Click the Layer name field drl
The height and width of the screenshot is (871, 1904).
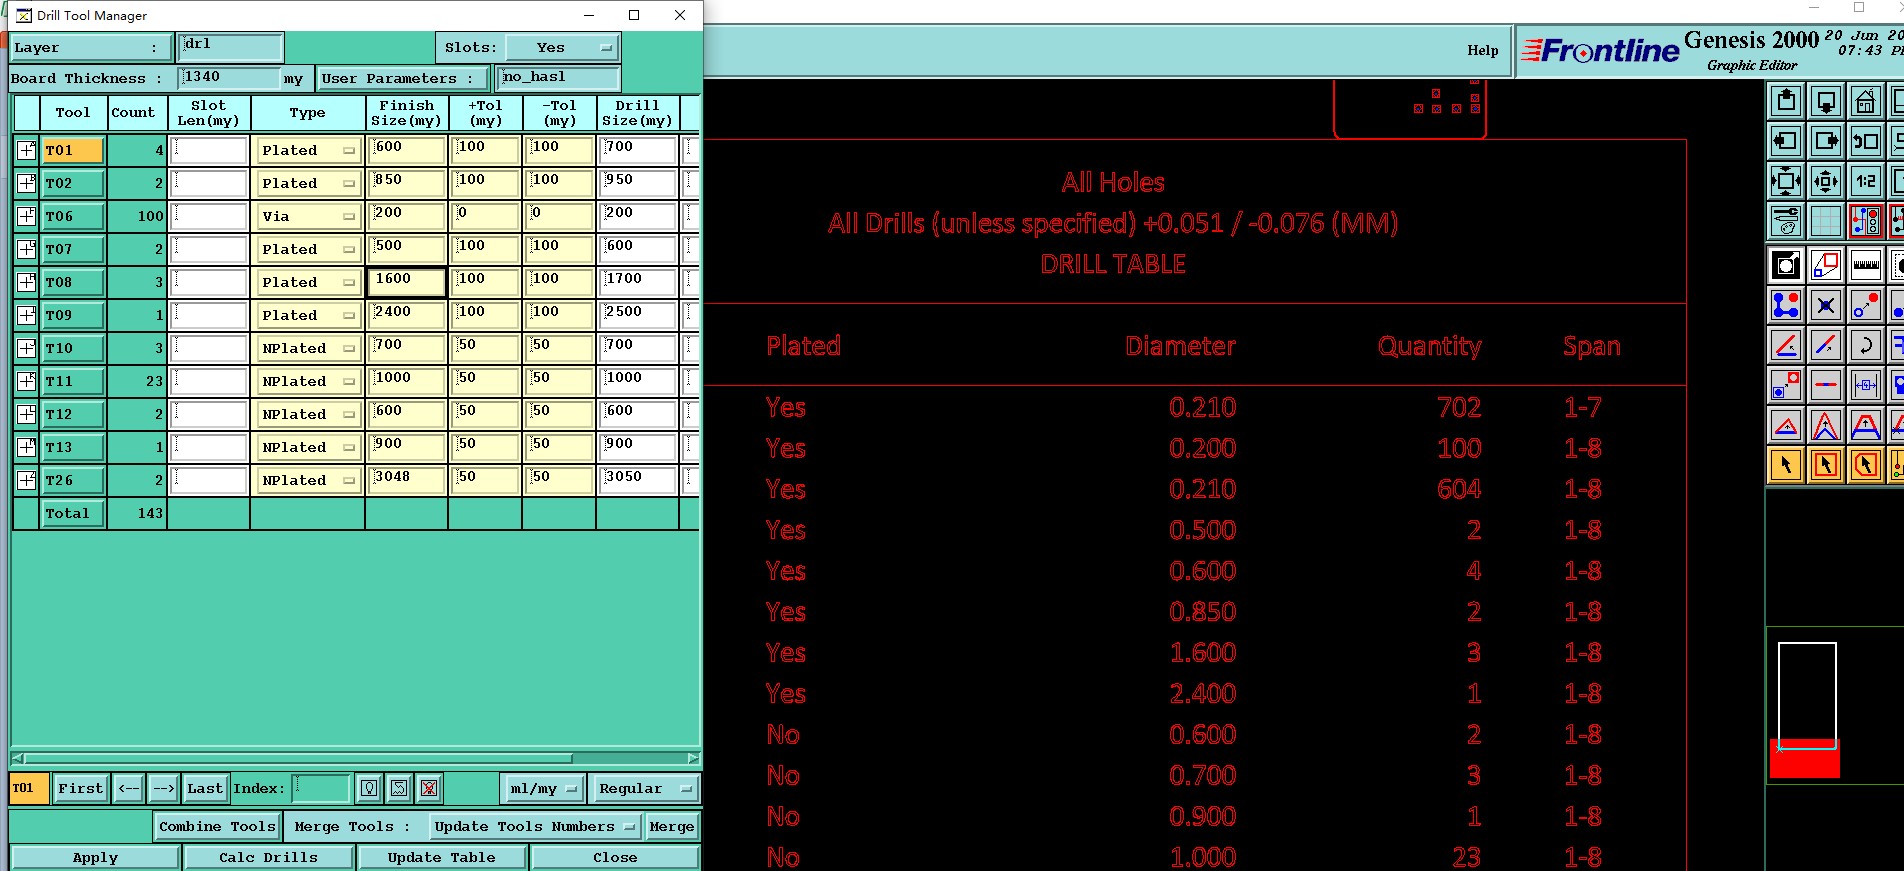tap(231, 47)
